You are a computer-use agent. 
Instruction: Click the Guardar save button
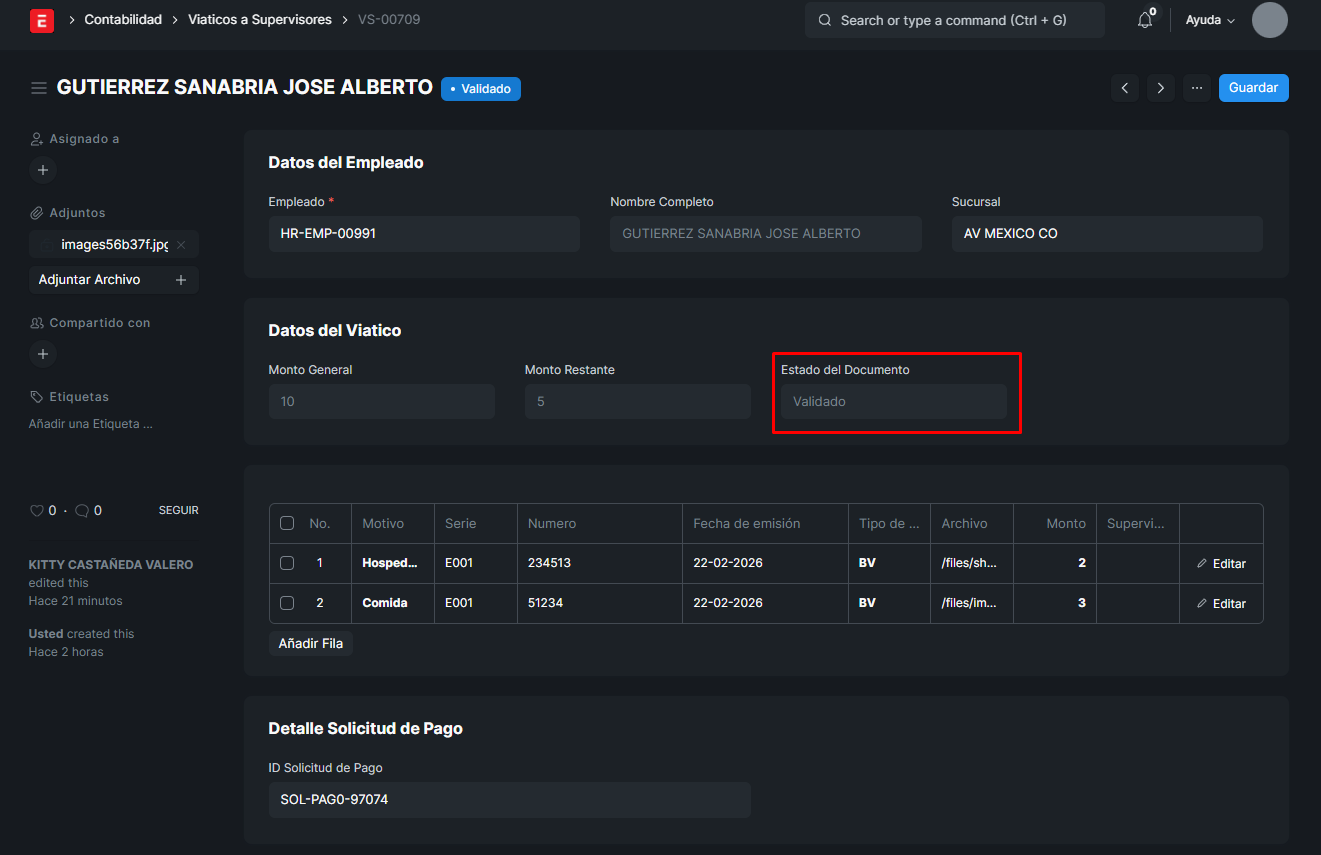coord(1253,88)
